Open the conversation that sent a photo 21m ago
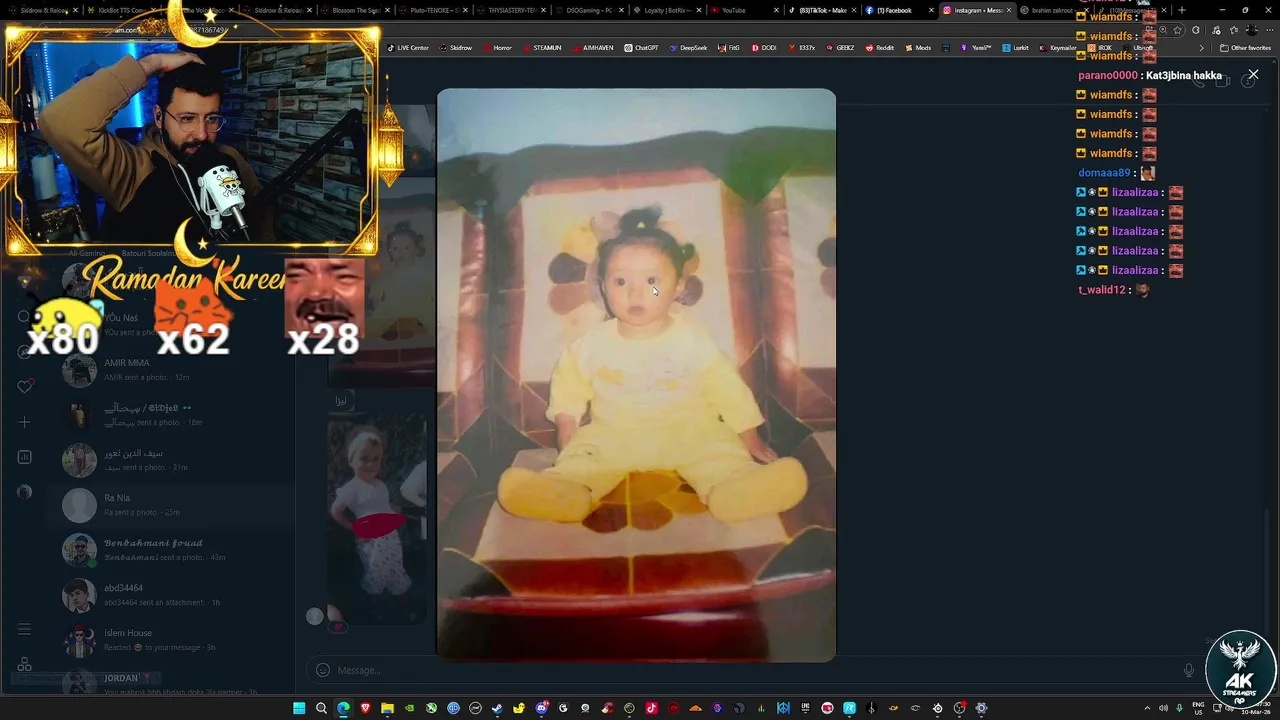 coord(170,460)
